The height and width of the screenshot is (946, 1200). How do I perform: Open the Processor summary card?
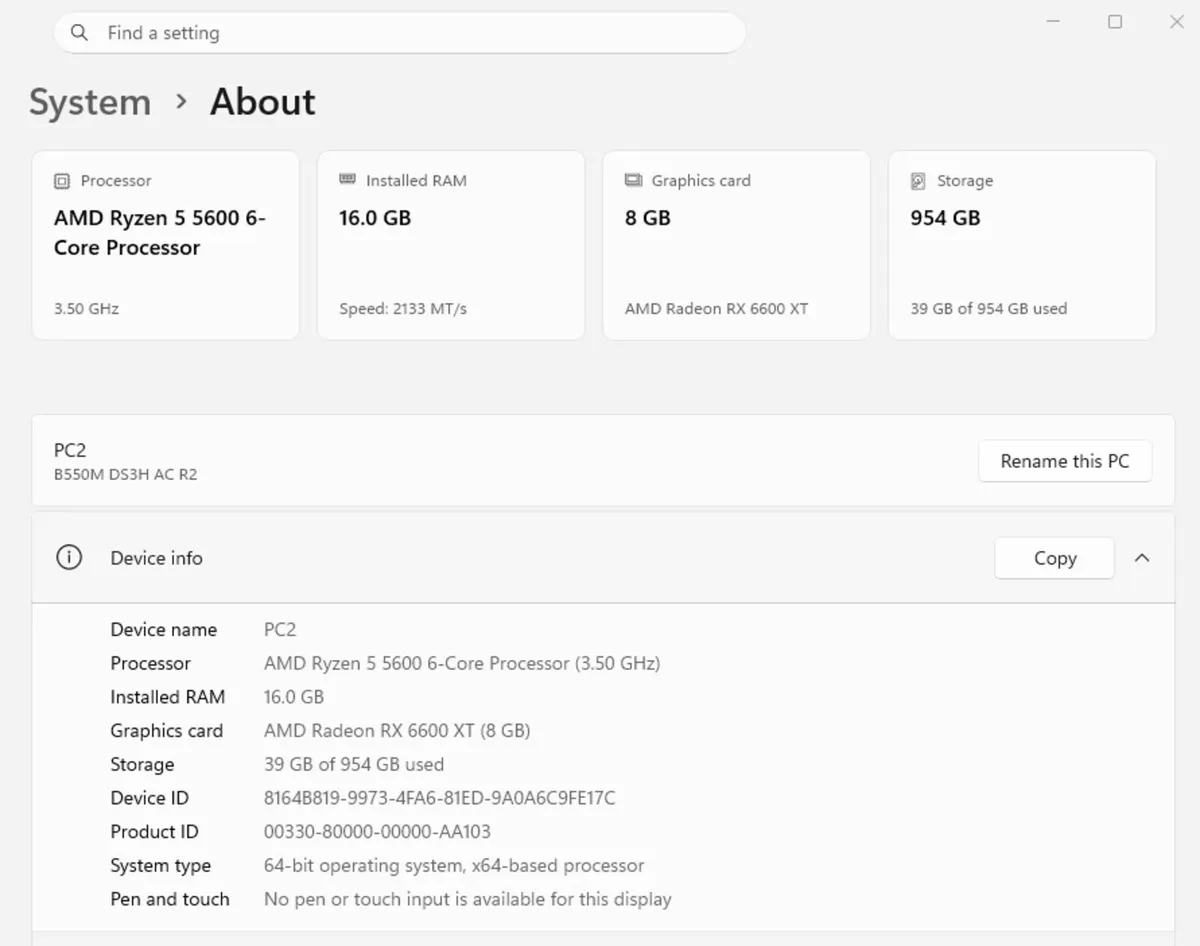[x=166, y=245]
